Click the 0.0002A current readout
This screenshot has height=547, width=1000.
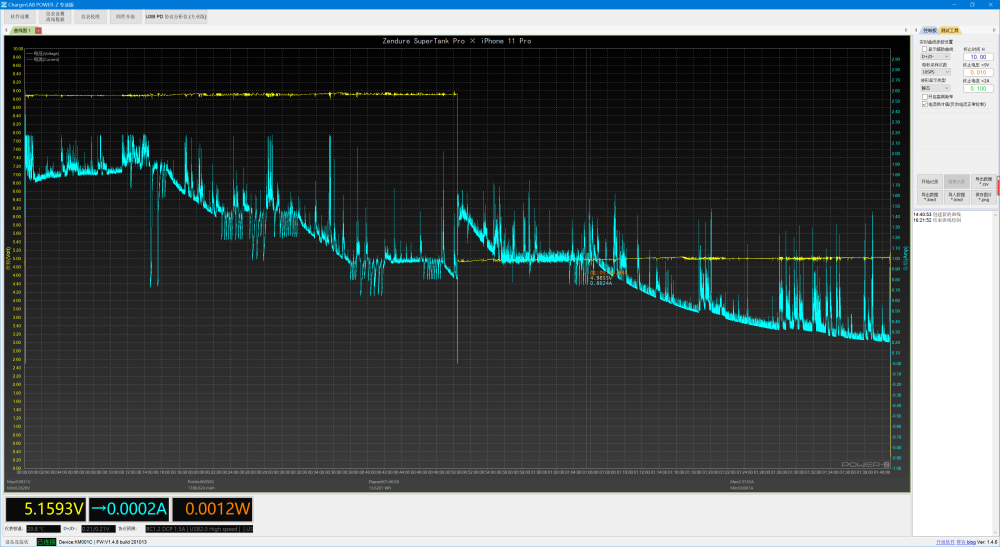(129, 509)
